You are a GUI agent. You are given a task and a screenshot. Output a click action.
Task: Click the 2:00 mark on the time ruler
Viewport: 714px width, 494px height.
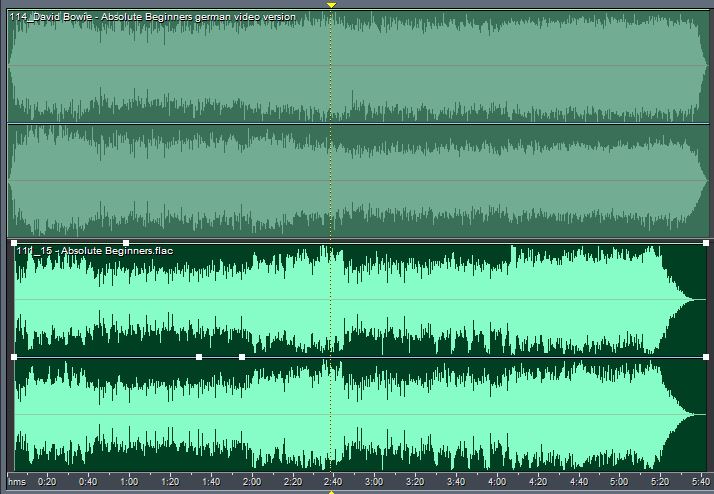(x=251, y=481)
